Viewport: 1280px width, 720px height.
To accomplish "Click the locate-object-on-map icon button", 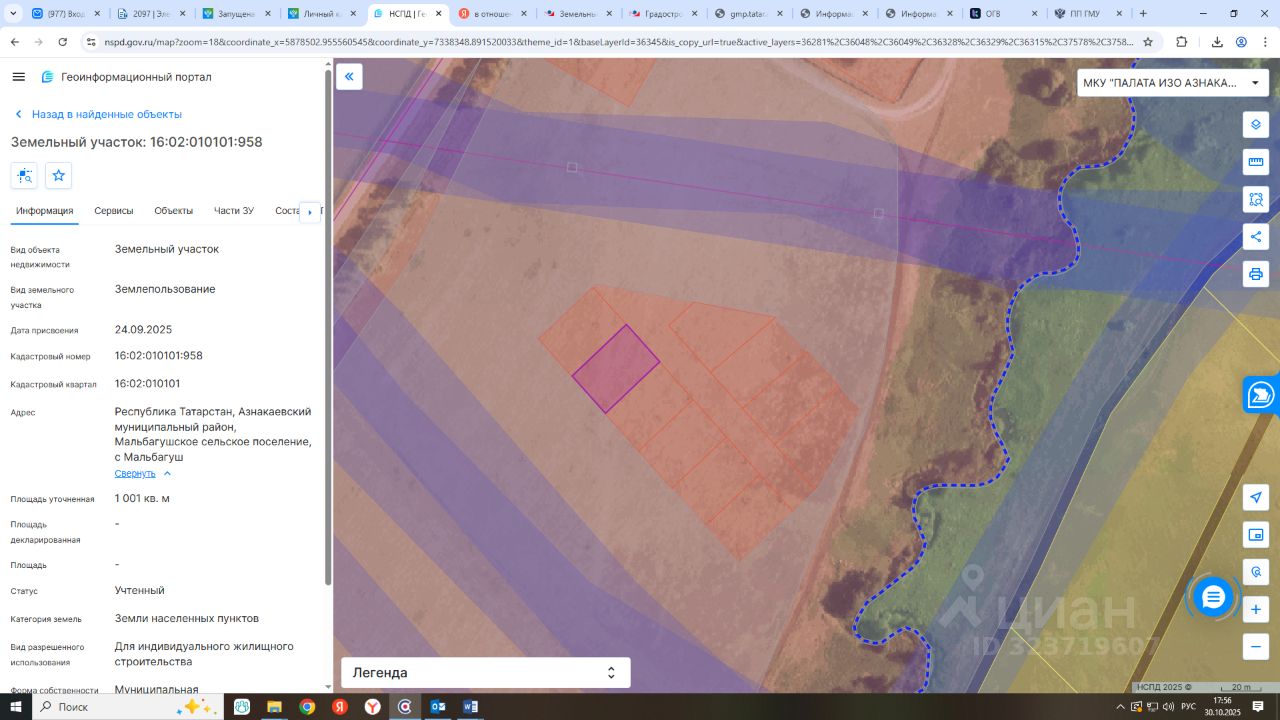I will pos(25,176).
